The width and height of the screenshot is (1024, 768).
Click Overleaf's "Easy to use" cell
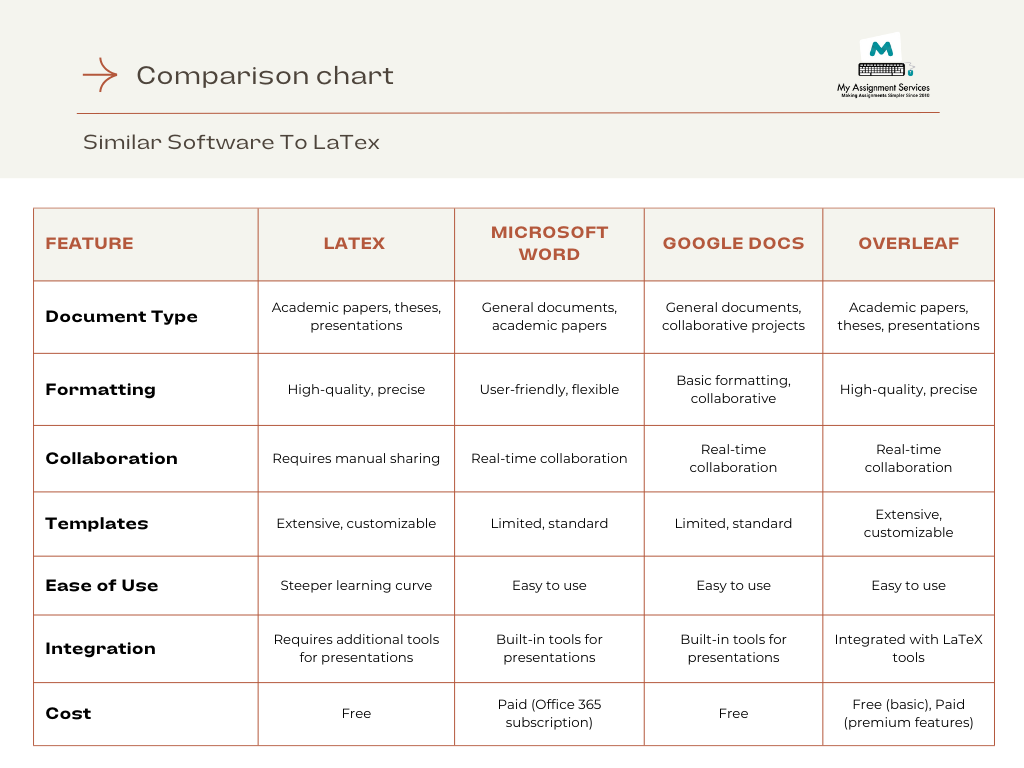908,586
